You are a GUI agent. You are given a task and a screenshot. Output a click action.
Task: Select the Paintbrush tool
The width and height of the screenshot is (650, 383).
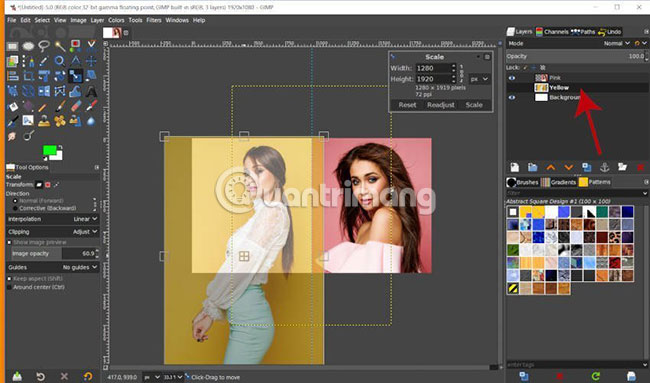tap(60, 107)
